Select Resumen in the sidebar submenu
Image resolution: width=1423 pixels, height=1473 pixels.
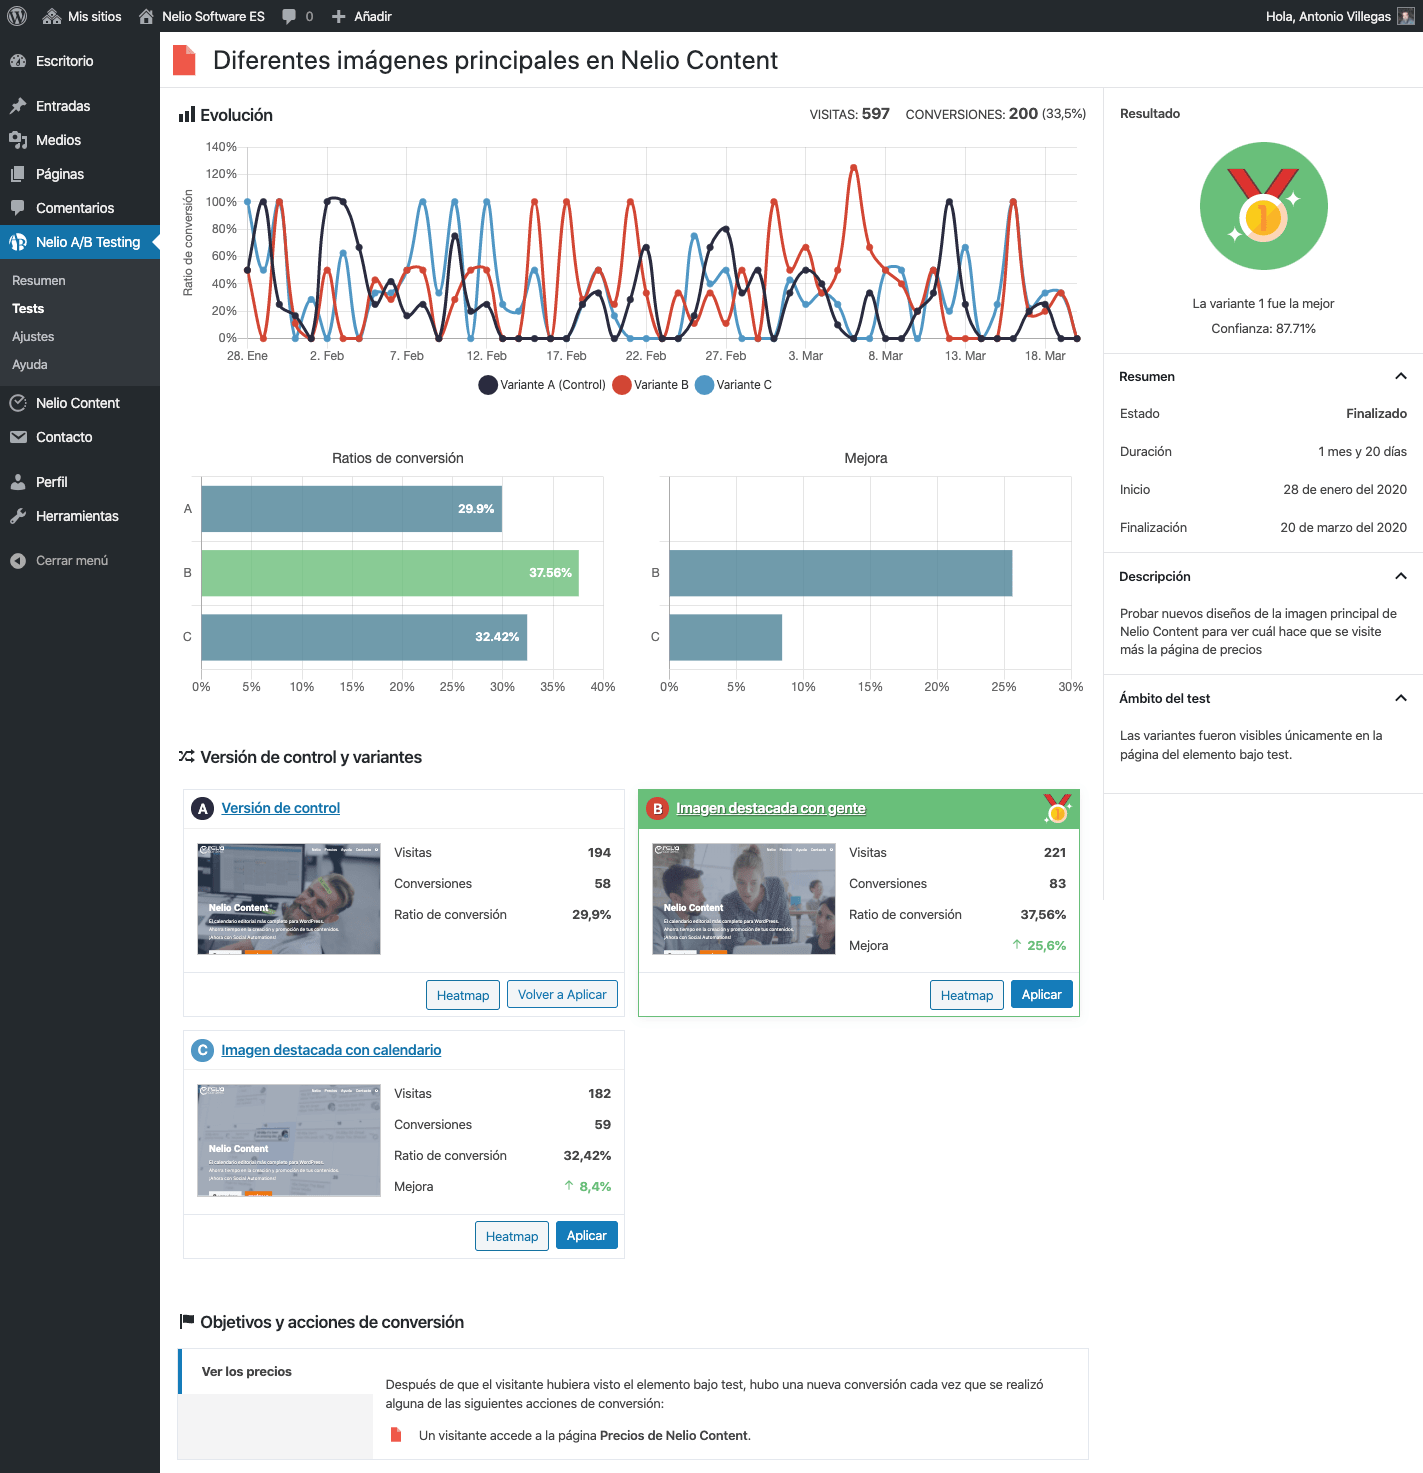[39, 281]
